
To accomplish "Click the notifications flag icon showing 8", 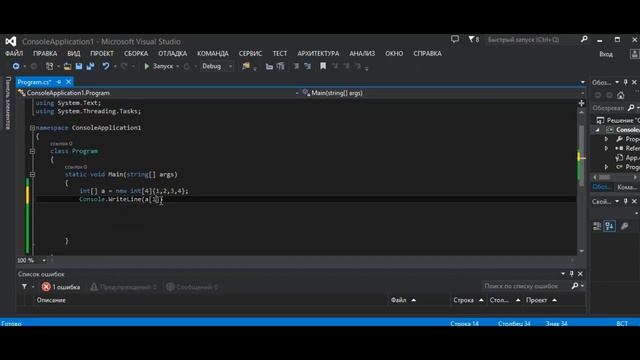I will (473, 39).
